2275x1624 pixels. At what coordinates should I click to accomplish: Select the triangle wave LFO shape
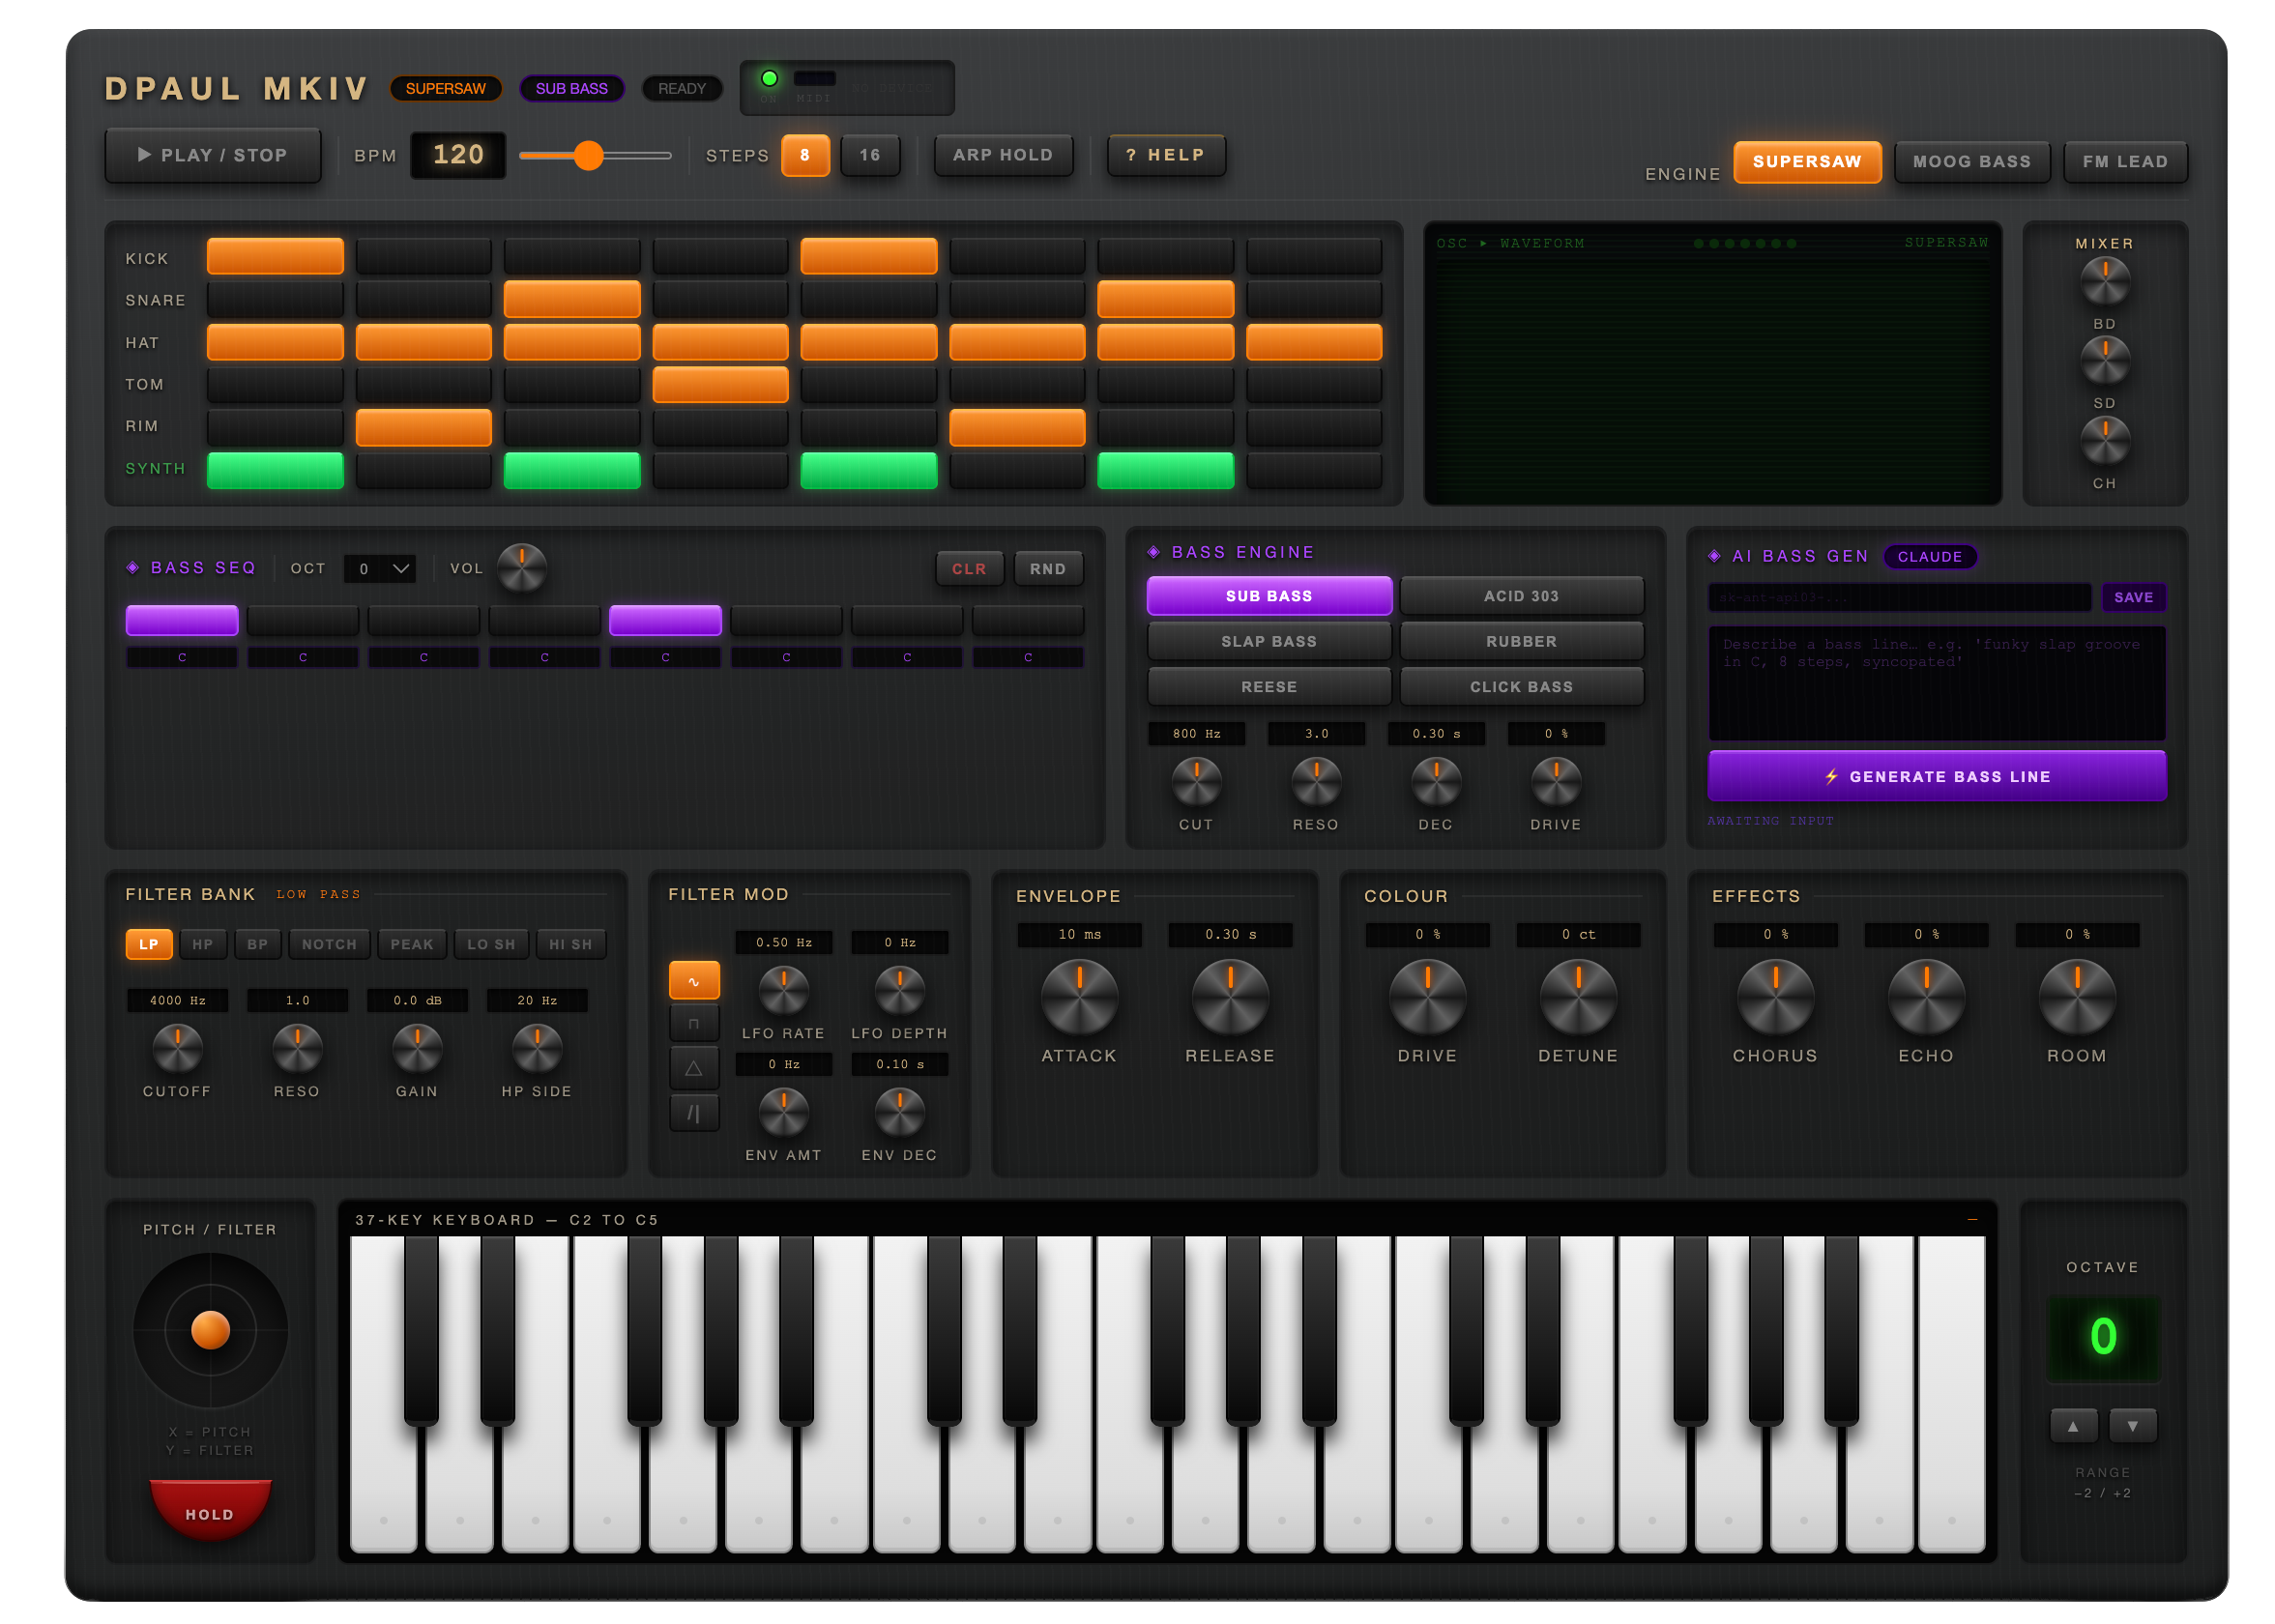[x=694, y=1067]
